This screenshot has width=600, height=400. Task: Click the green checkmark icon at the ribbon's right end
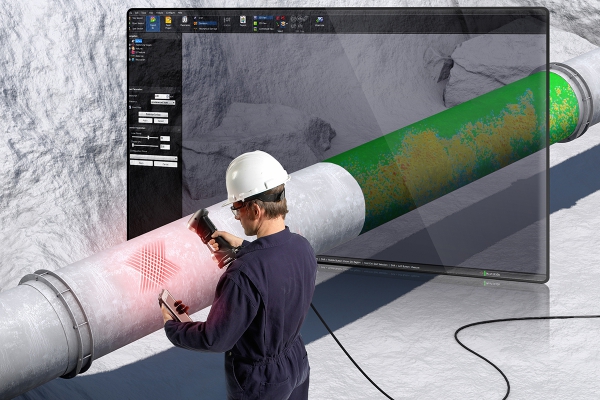pos(319,20)
